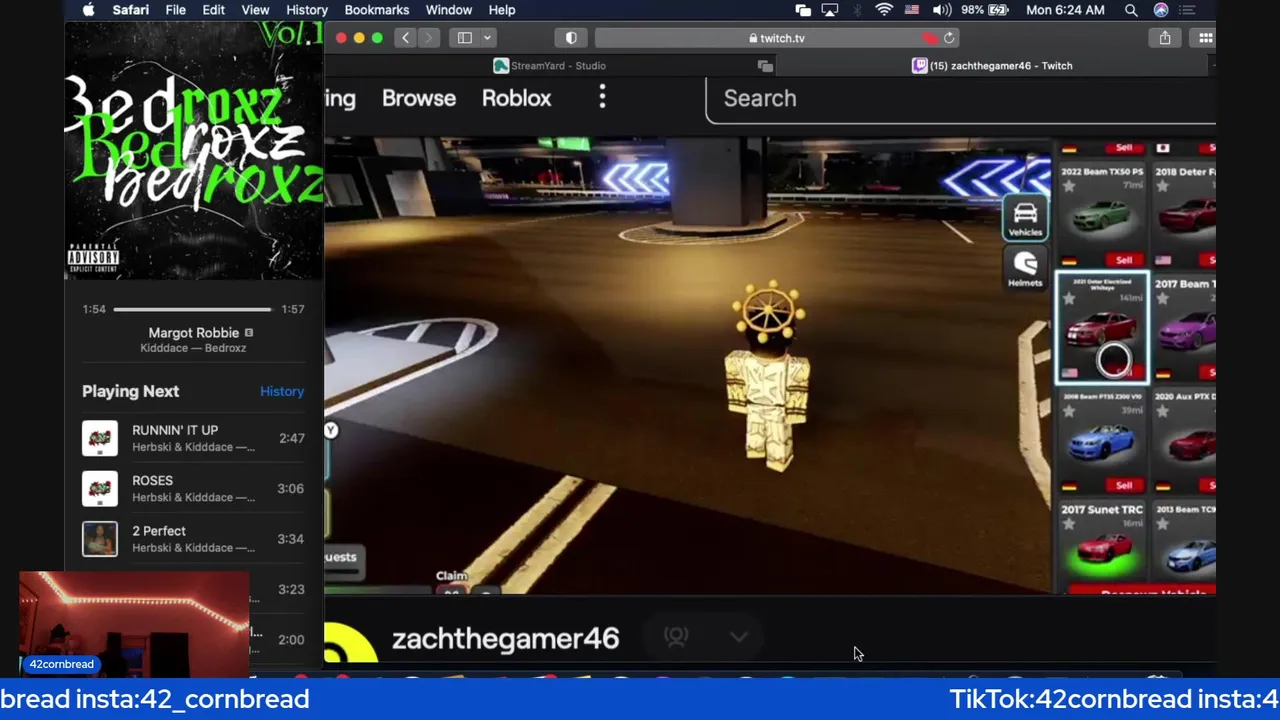Screen dimensions: 1280x720
Task: Show Safari tab overview grid
Action: tap(1205, 38)
